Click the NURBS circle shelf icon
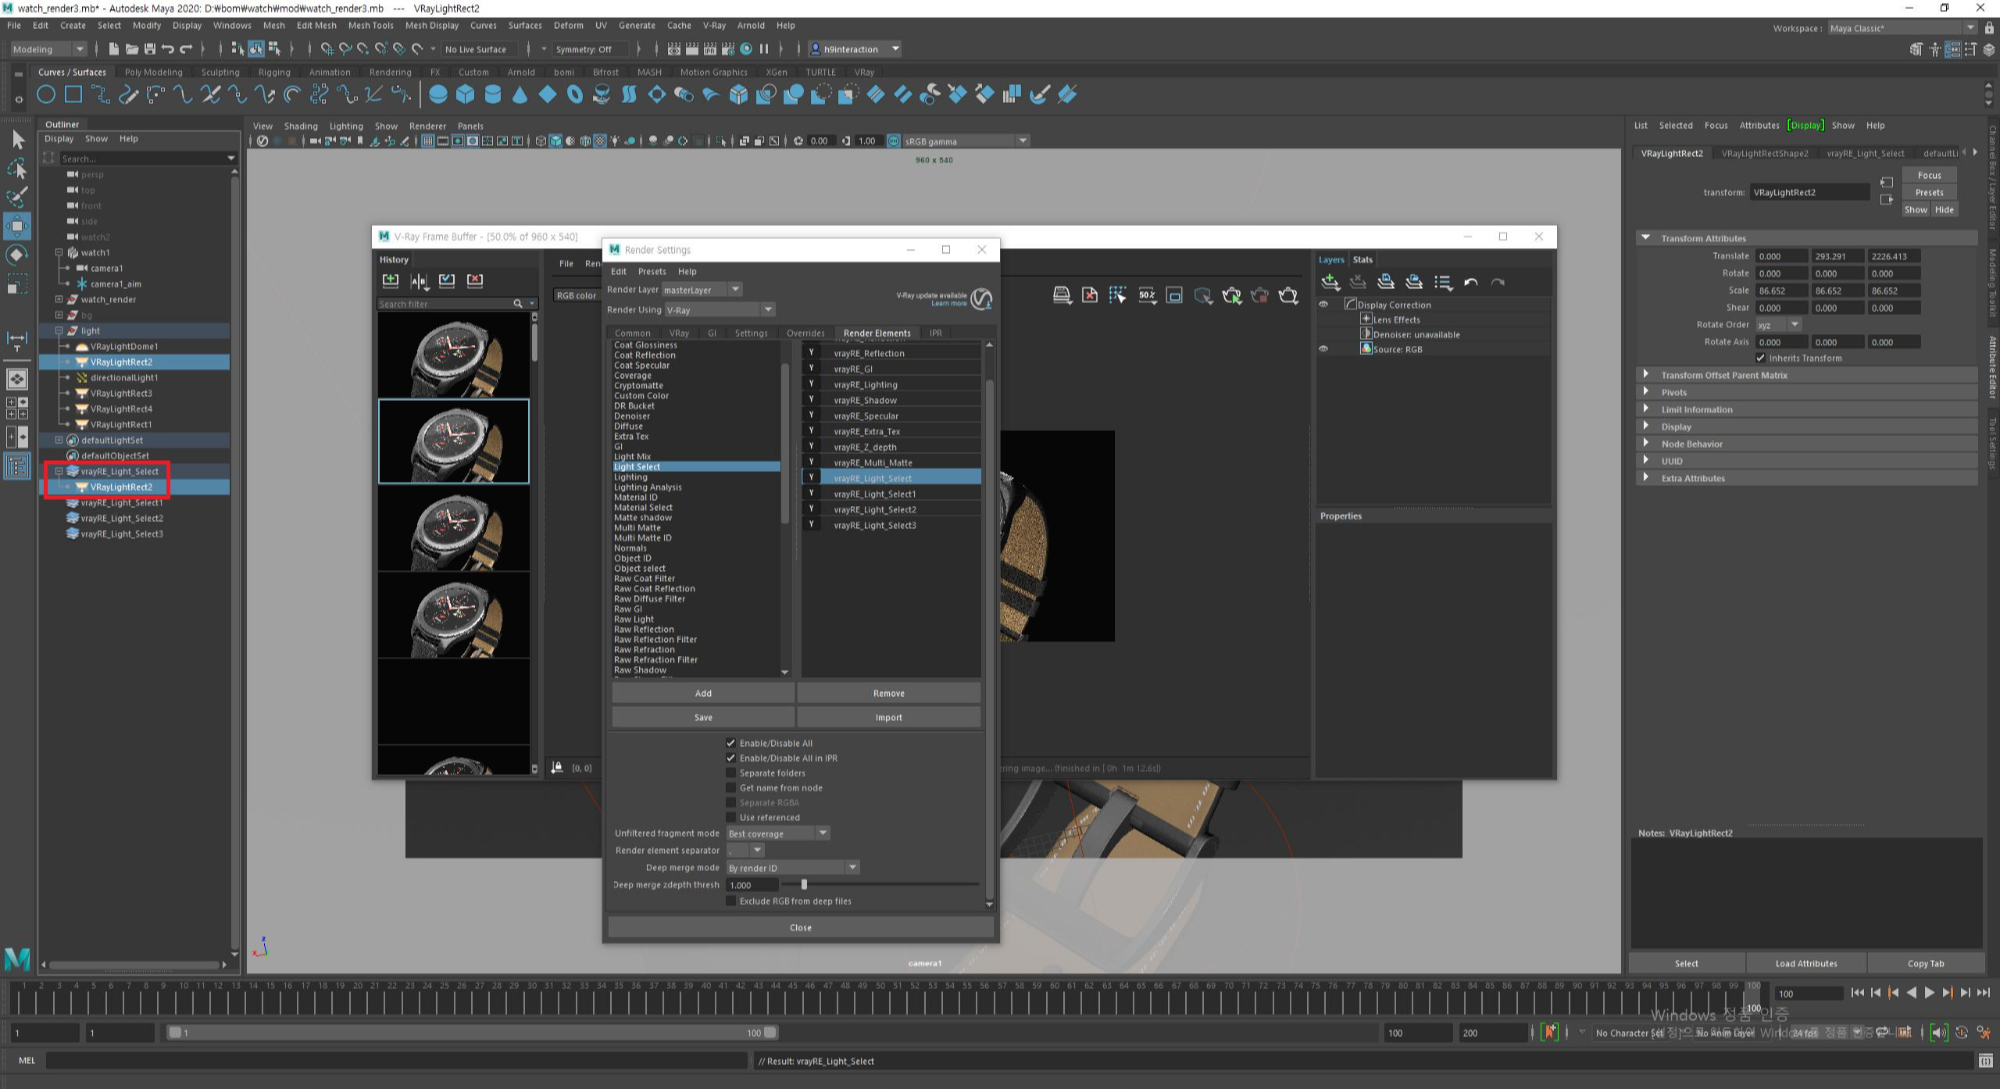The width and height of the screenshot is (2000, 1089). point(46,95)
